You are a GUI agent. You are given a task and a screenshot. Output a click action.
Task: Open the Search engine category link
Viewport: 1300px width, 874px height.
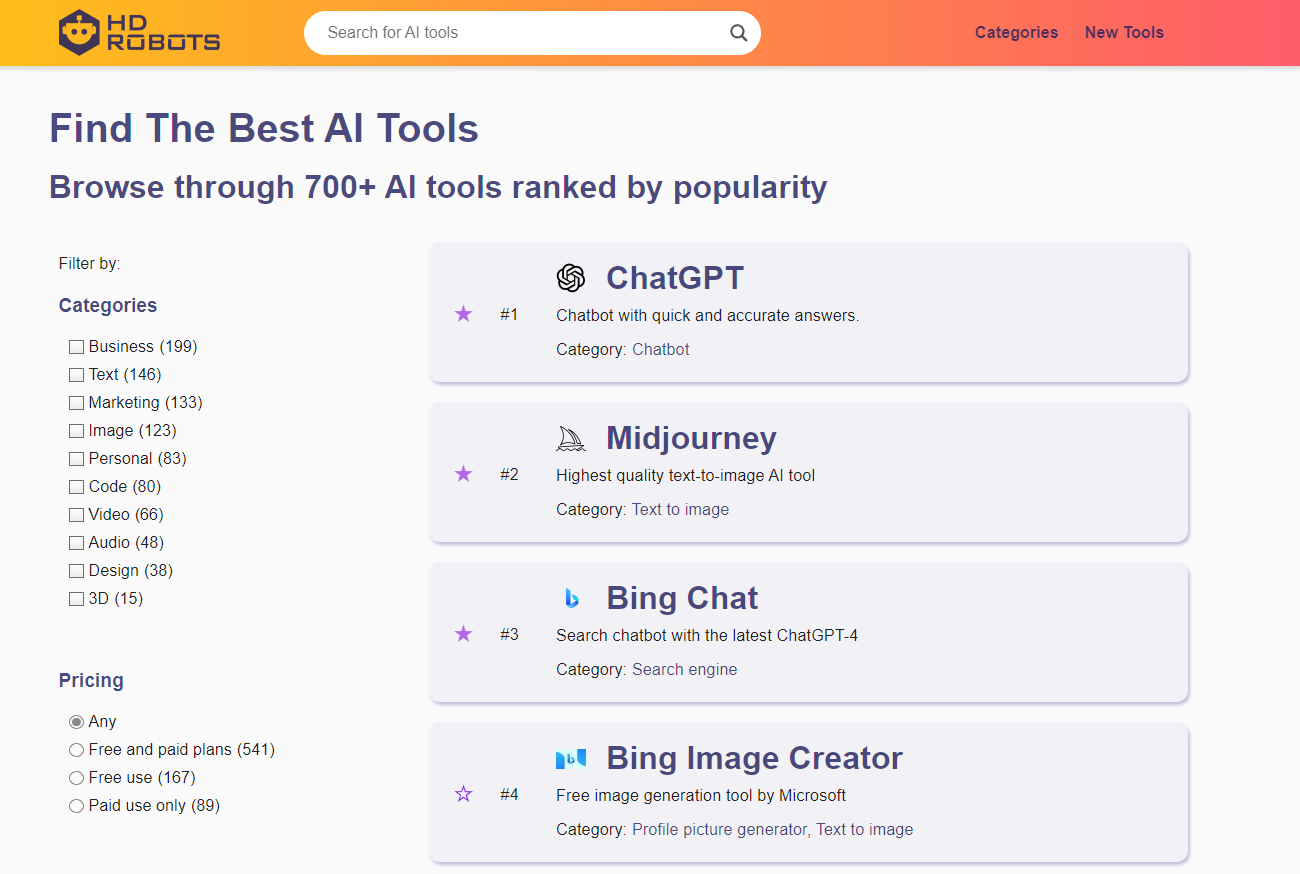[684, 669]
